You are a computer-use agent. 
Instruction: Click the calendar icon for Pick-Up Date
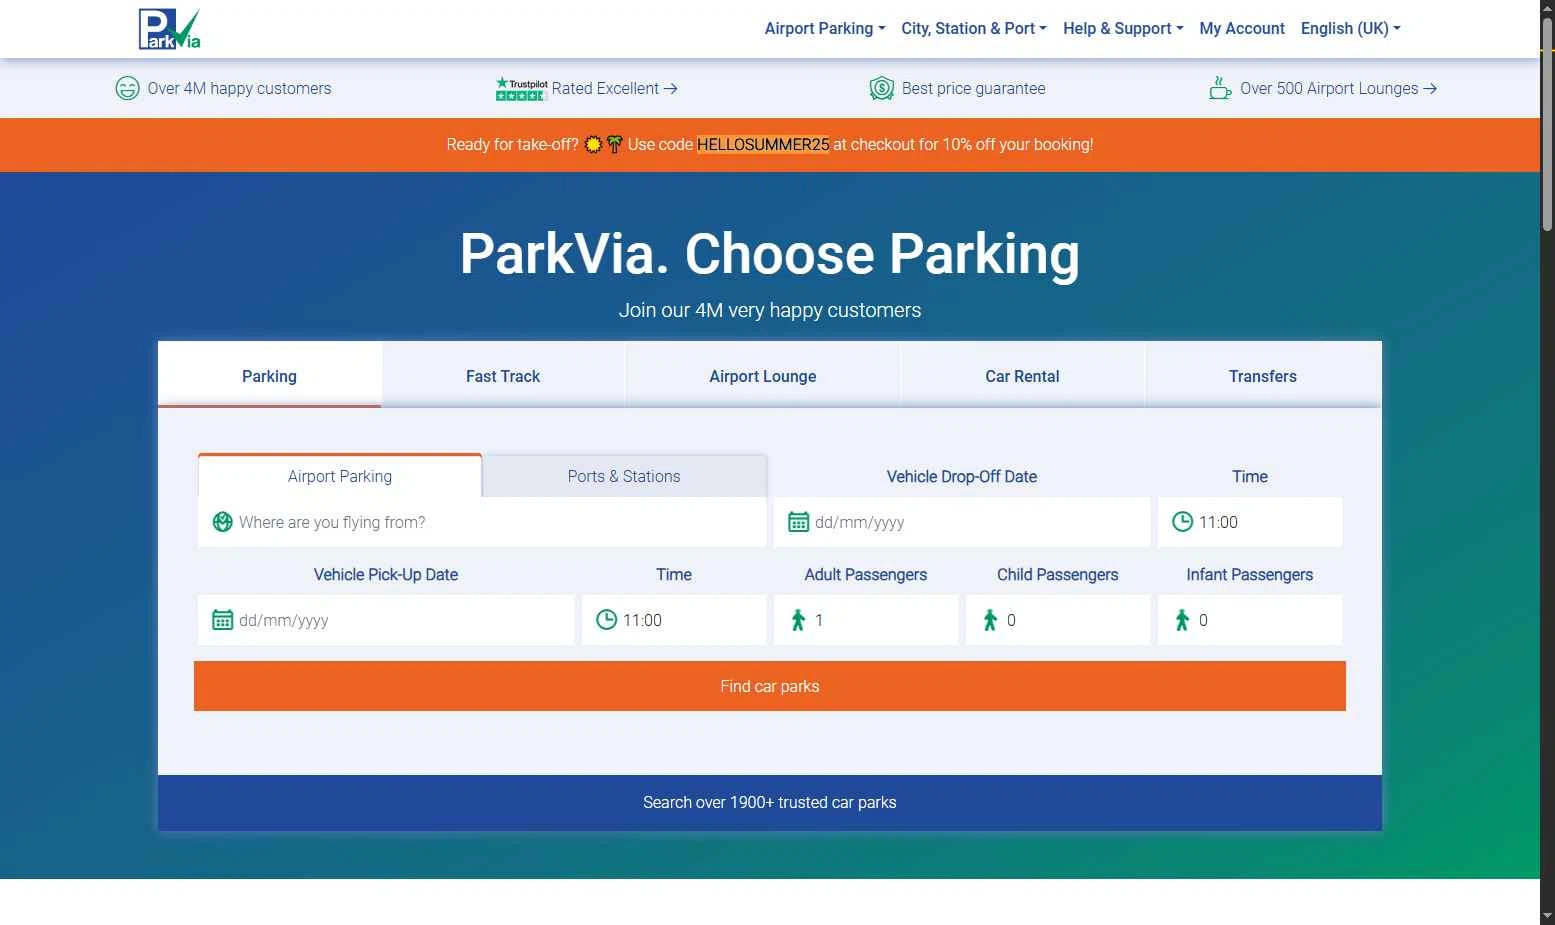coord(222,620)
